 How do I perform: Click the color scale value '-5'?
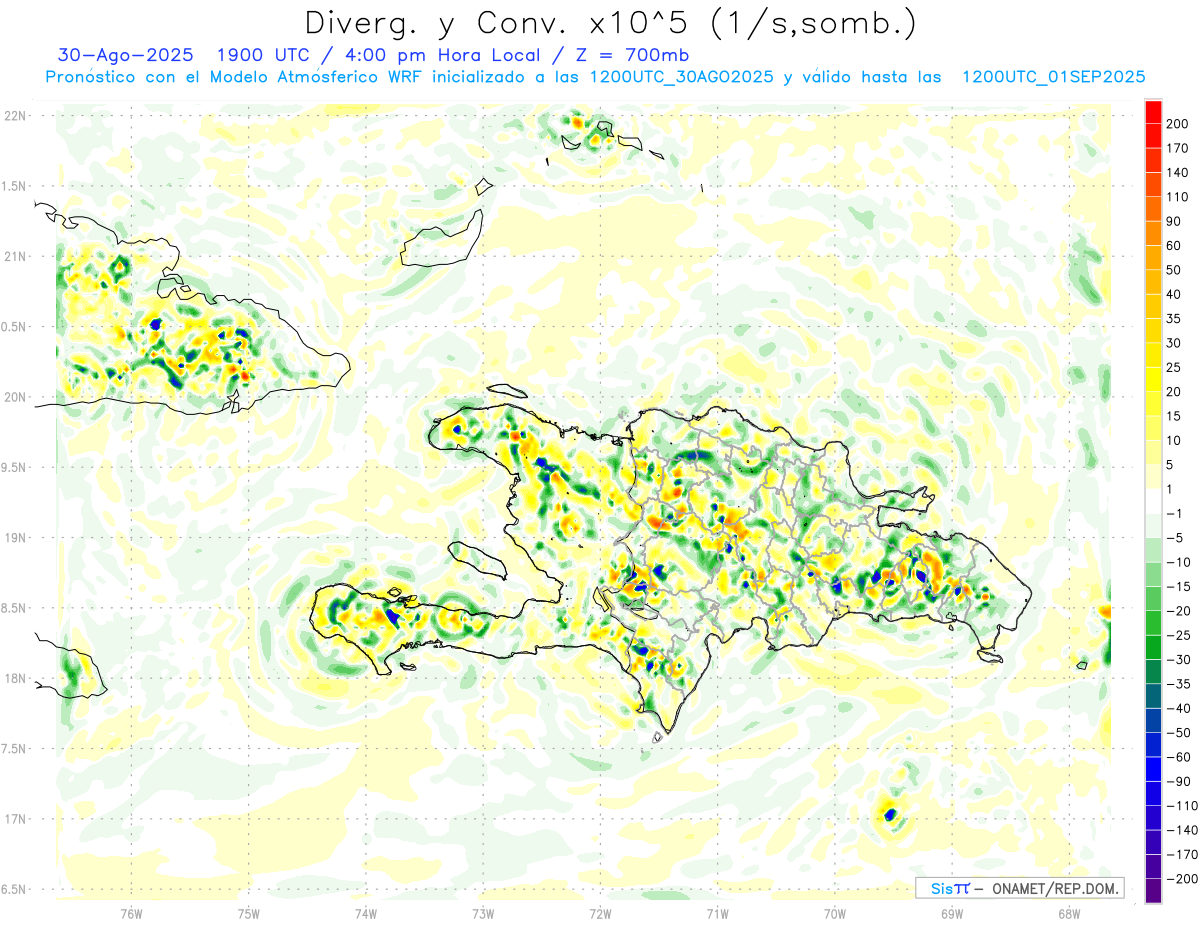tap(1176, 538)
